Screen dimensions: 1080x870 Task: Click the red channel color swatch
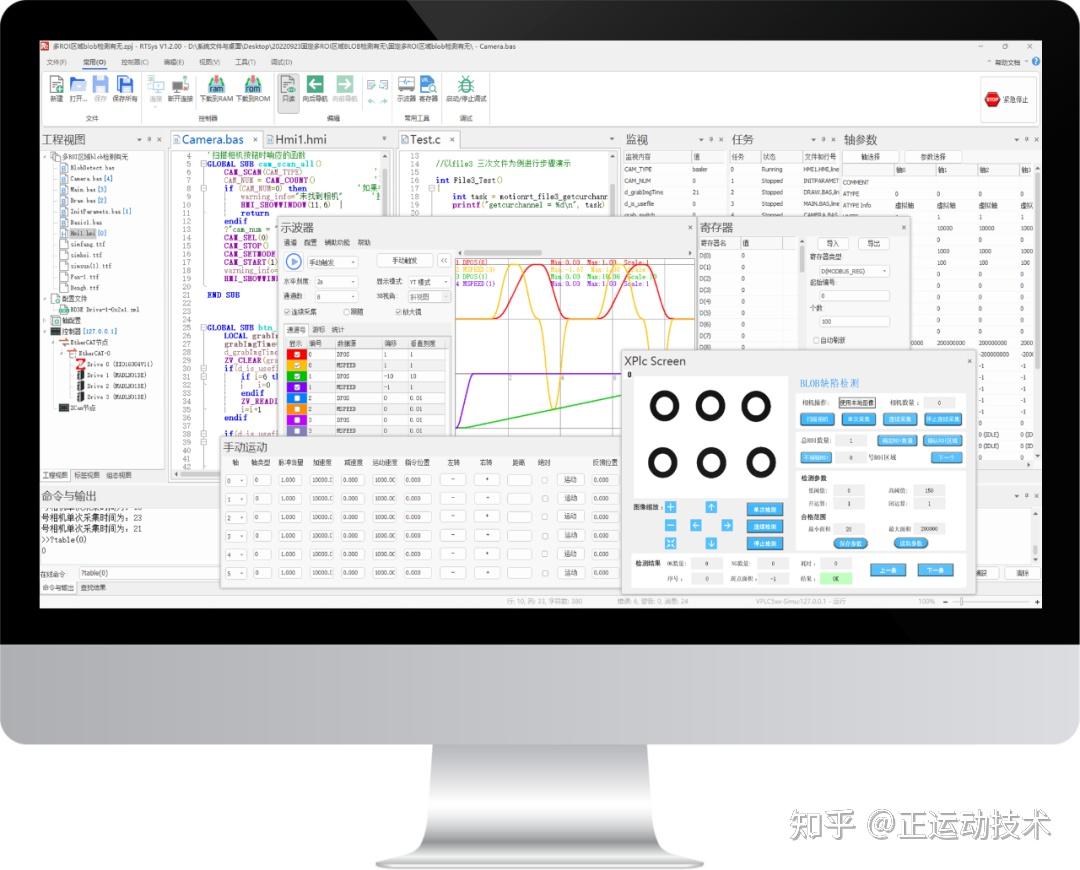296,354
